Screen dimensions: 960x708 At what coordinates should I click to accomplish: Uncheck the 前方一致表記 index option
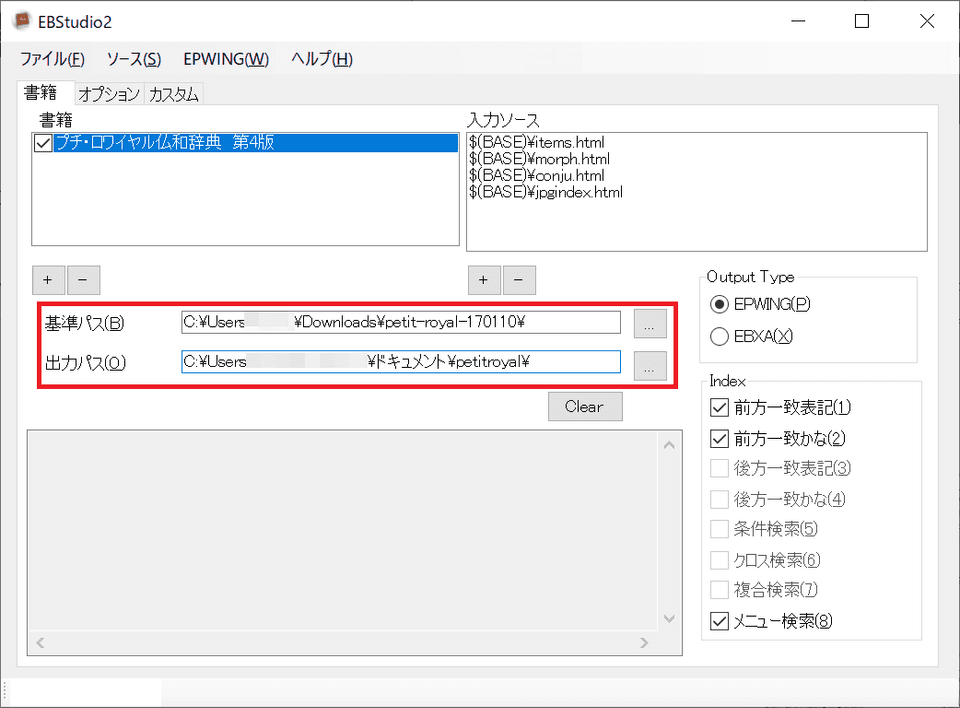[718, 407]
